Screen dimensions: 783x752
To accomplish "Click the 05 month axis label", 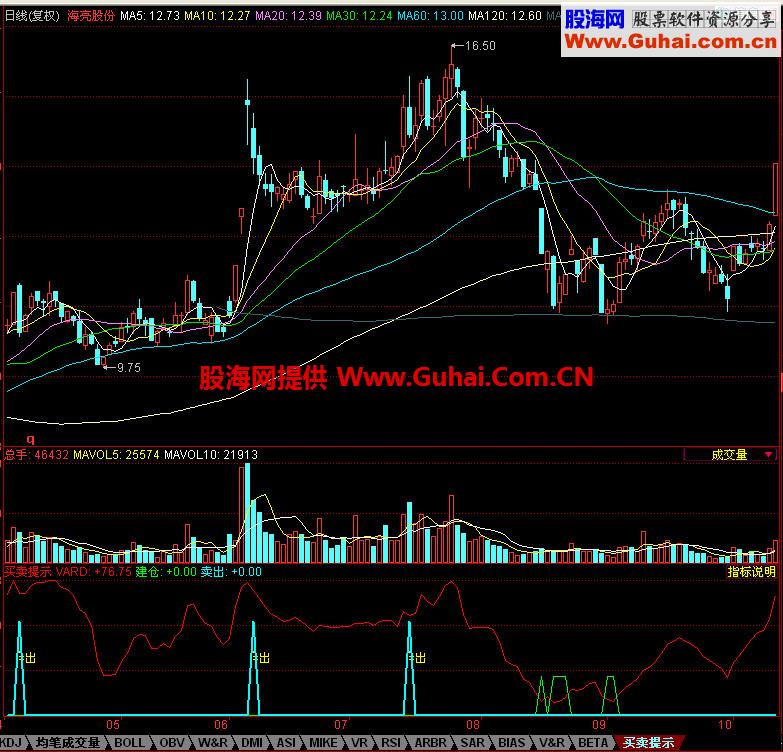I will [x=113, y=725].
